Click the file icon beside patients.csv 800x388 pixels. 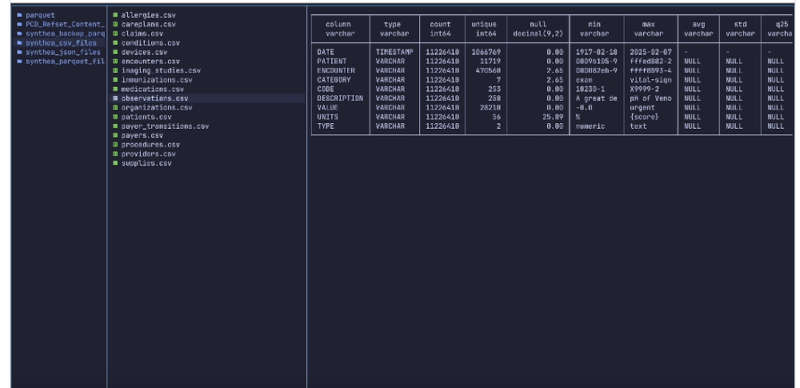pyautogui.click(x=116, y=117)
